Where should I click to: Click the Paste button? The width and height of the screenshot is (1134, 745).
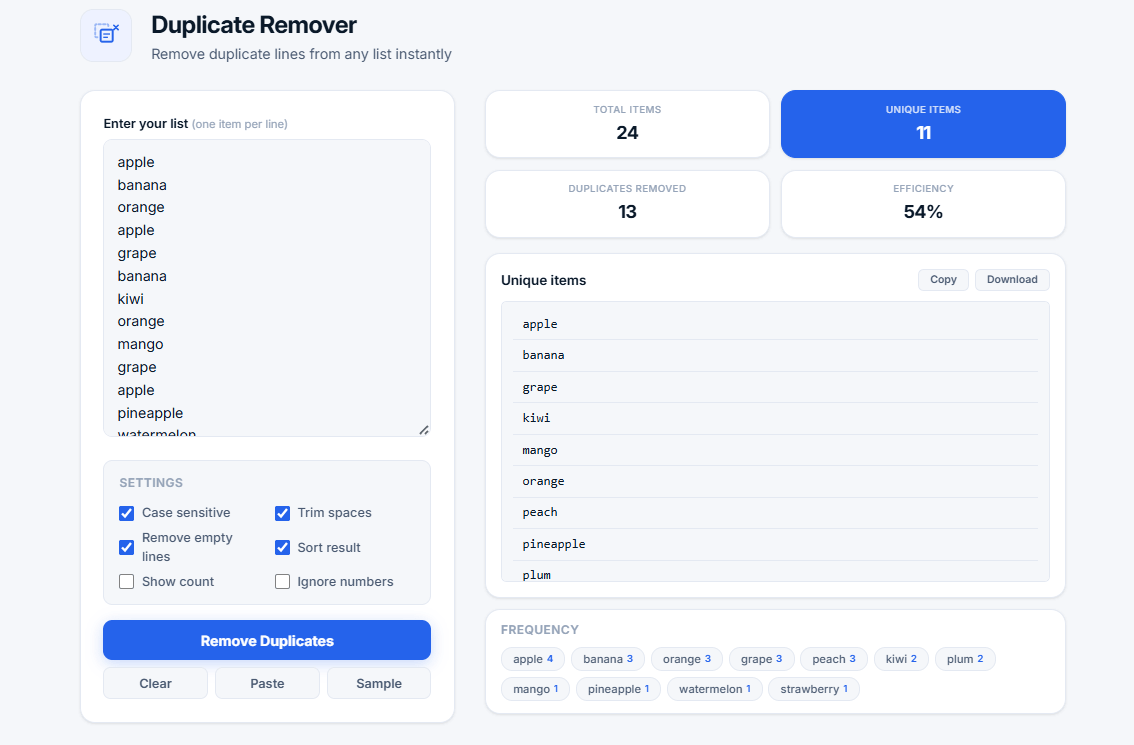click(x=267, y=684)
